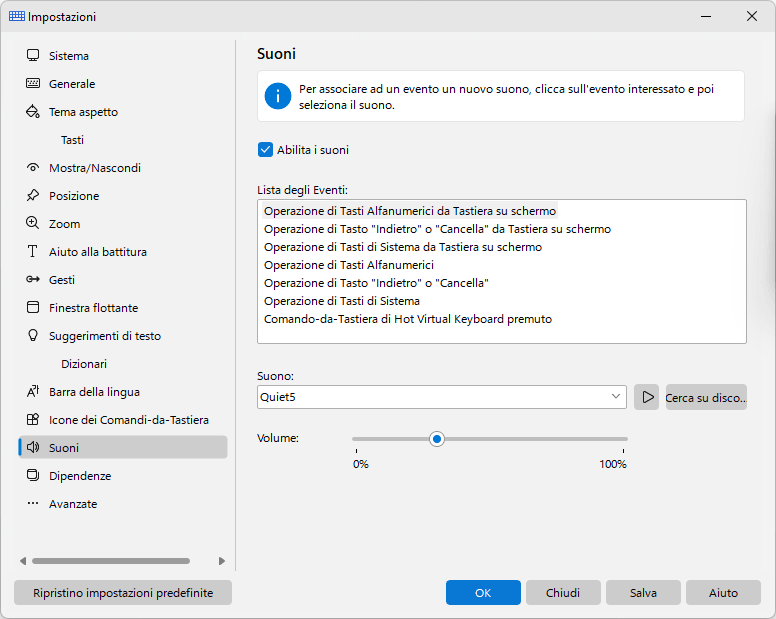
Task: Click the Volume slider handle
Action: pos(436,439)
